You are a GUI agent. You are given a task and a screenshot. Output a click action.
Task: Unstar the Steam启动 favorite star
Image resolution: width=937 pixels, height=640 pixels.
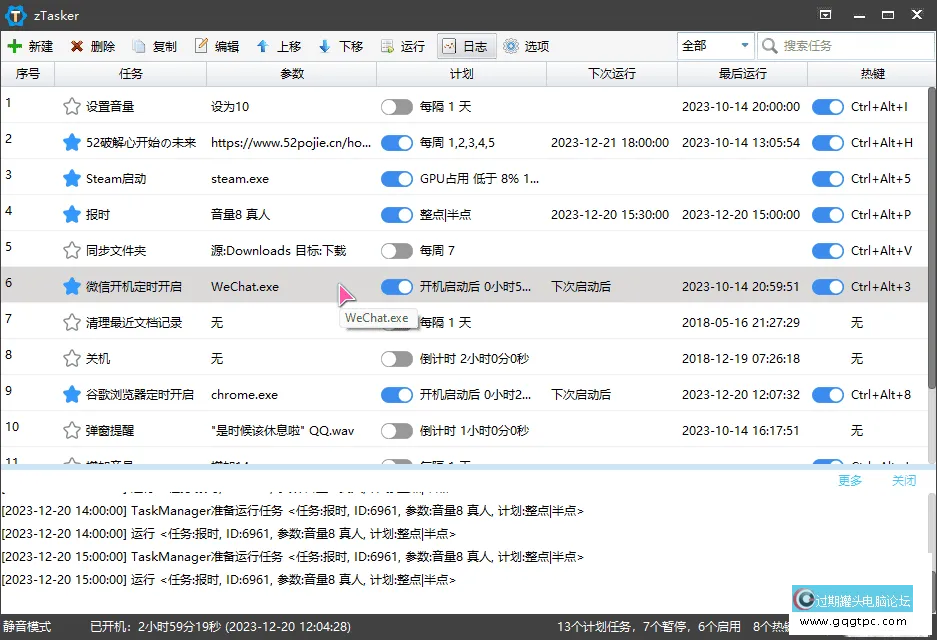point(72,177)
